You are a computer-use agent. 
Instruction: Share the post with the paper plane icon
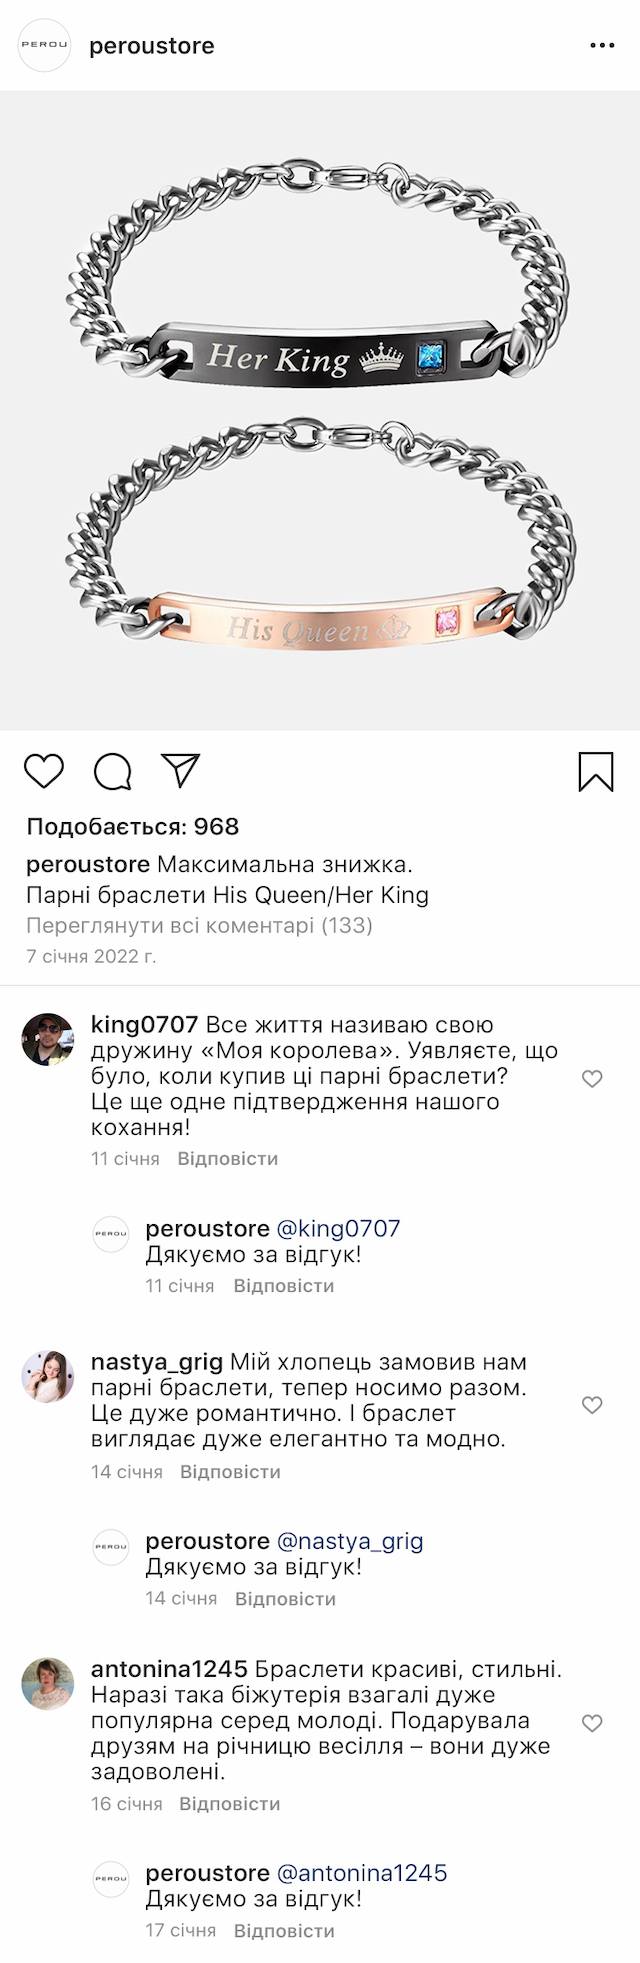point(181,771)
